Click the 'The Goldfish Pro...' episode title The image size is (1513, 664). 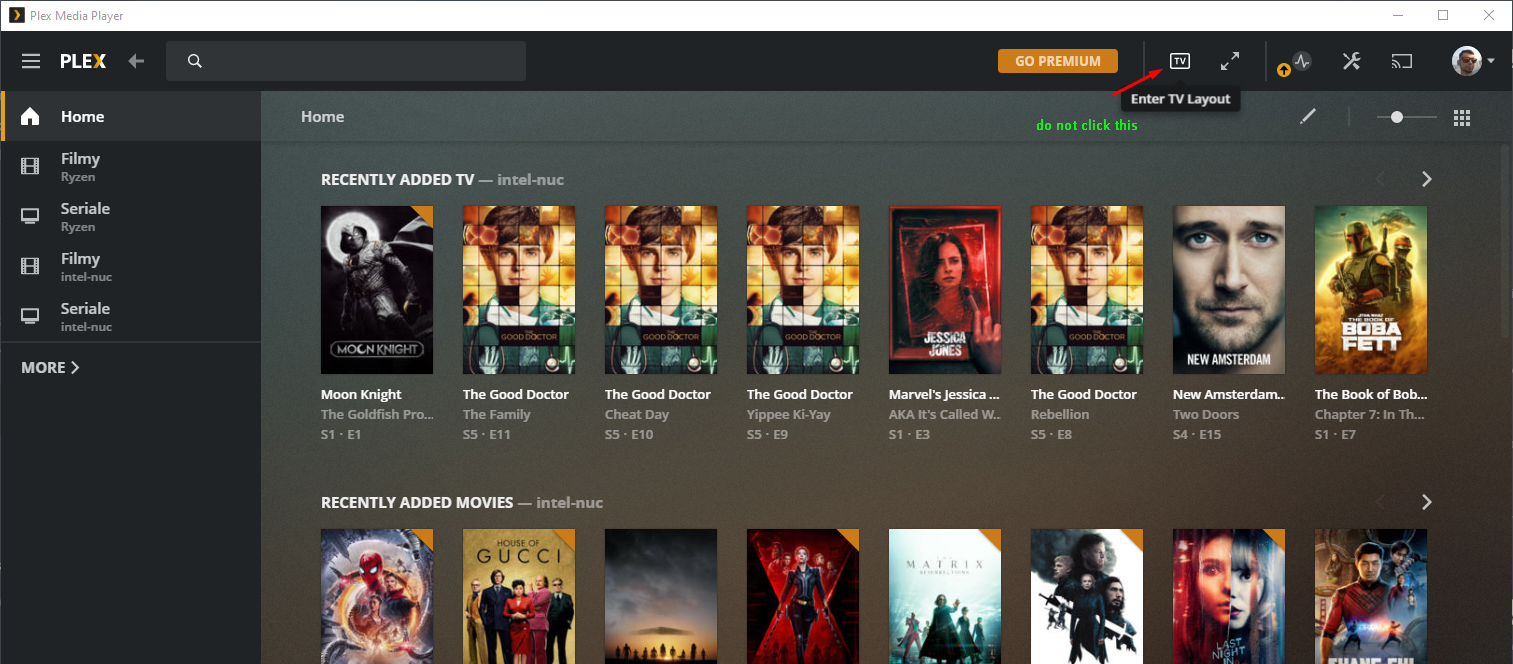tap(377, 414)
